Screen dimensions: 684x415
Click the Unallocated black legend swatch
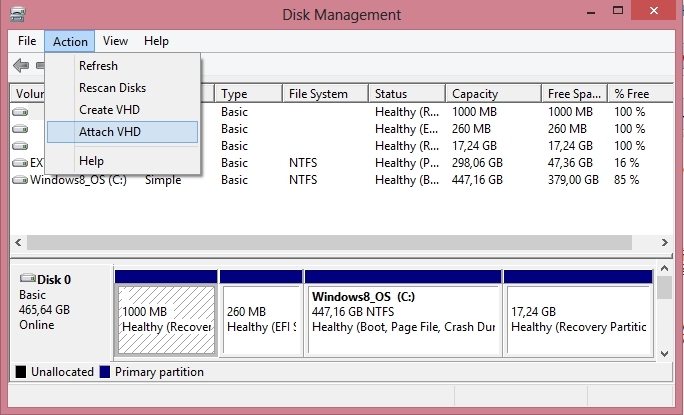pyautogui.click(x=21, y=372)
